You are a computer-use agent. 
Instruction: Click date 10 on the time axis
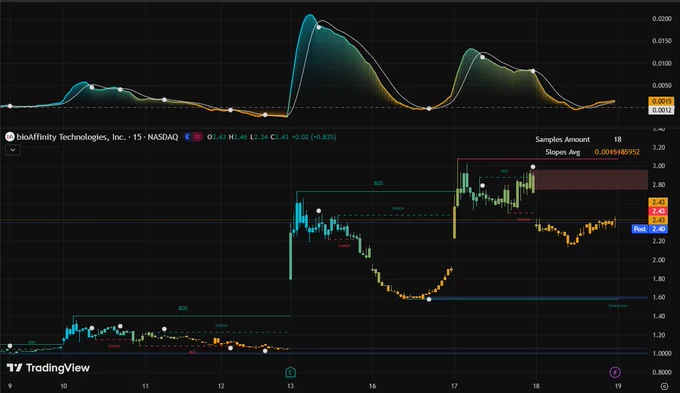[64, 386]
